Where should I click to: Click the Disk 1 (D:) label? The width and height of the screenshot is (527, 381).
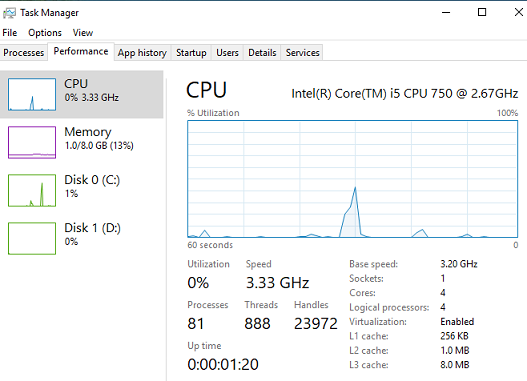(x=92, y=228)
